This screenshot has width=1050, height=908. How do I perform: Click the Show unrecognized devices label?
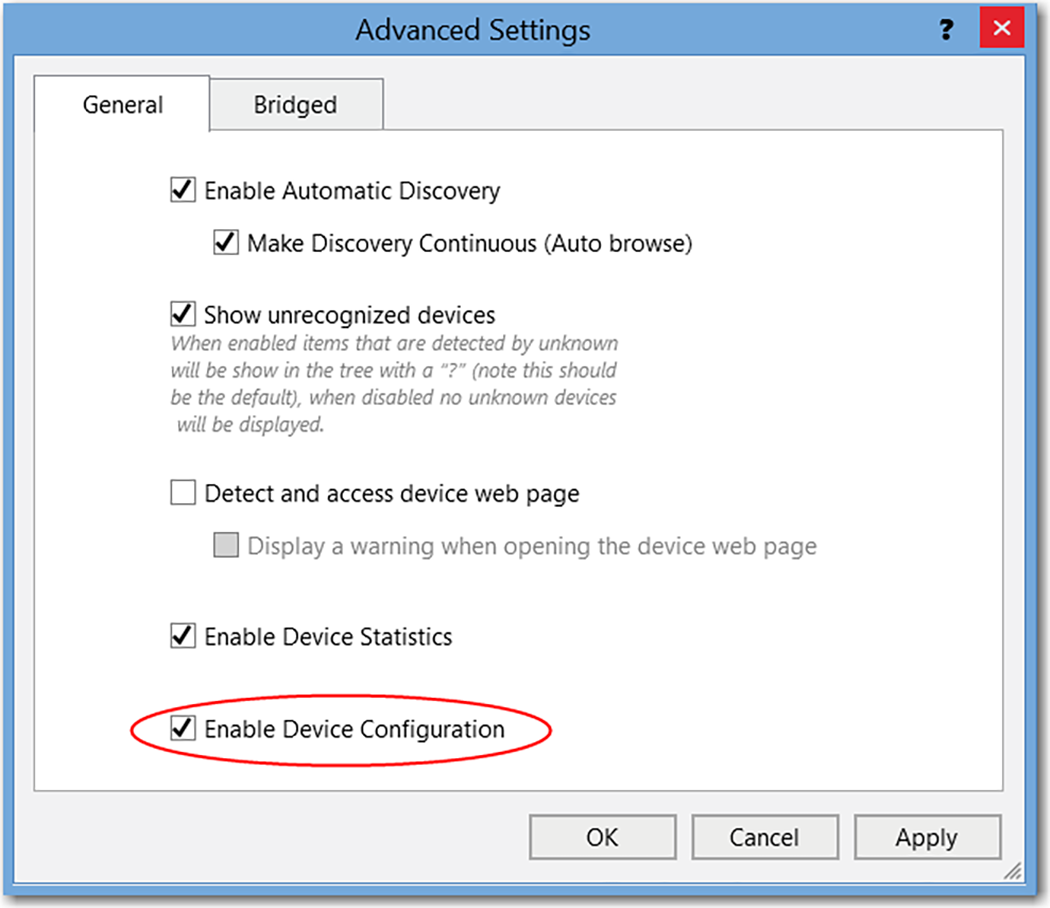349,314
